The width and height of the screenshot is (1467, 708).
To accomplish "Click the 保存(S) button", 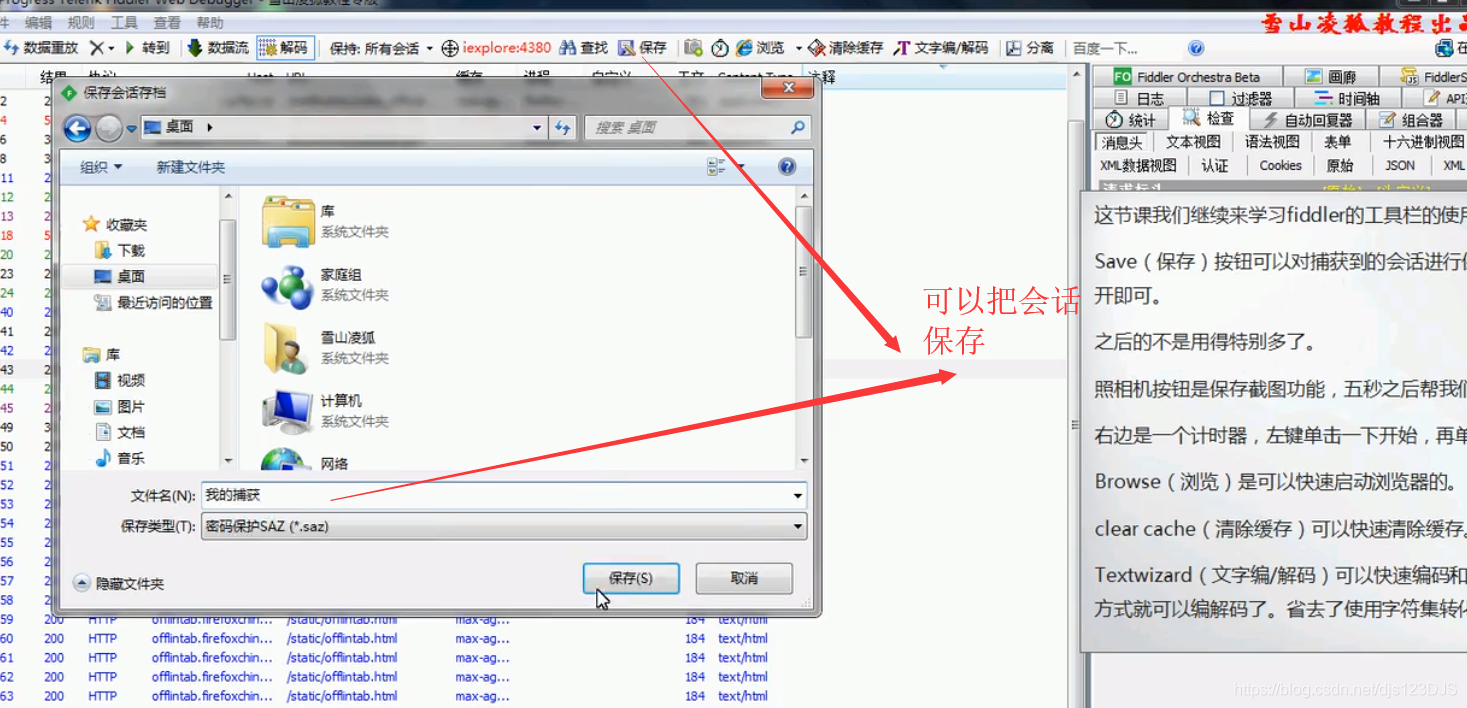I will point(631,578).
